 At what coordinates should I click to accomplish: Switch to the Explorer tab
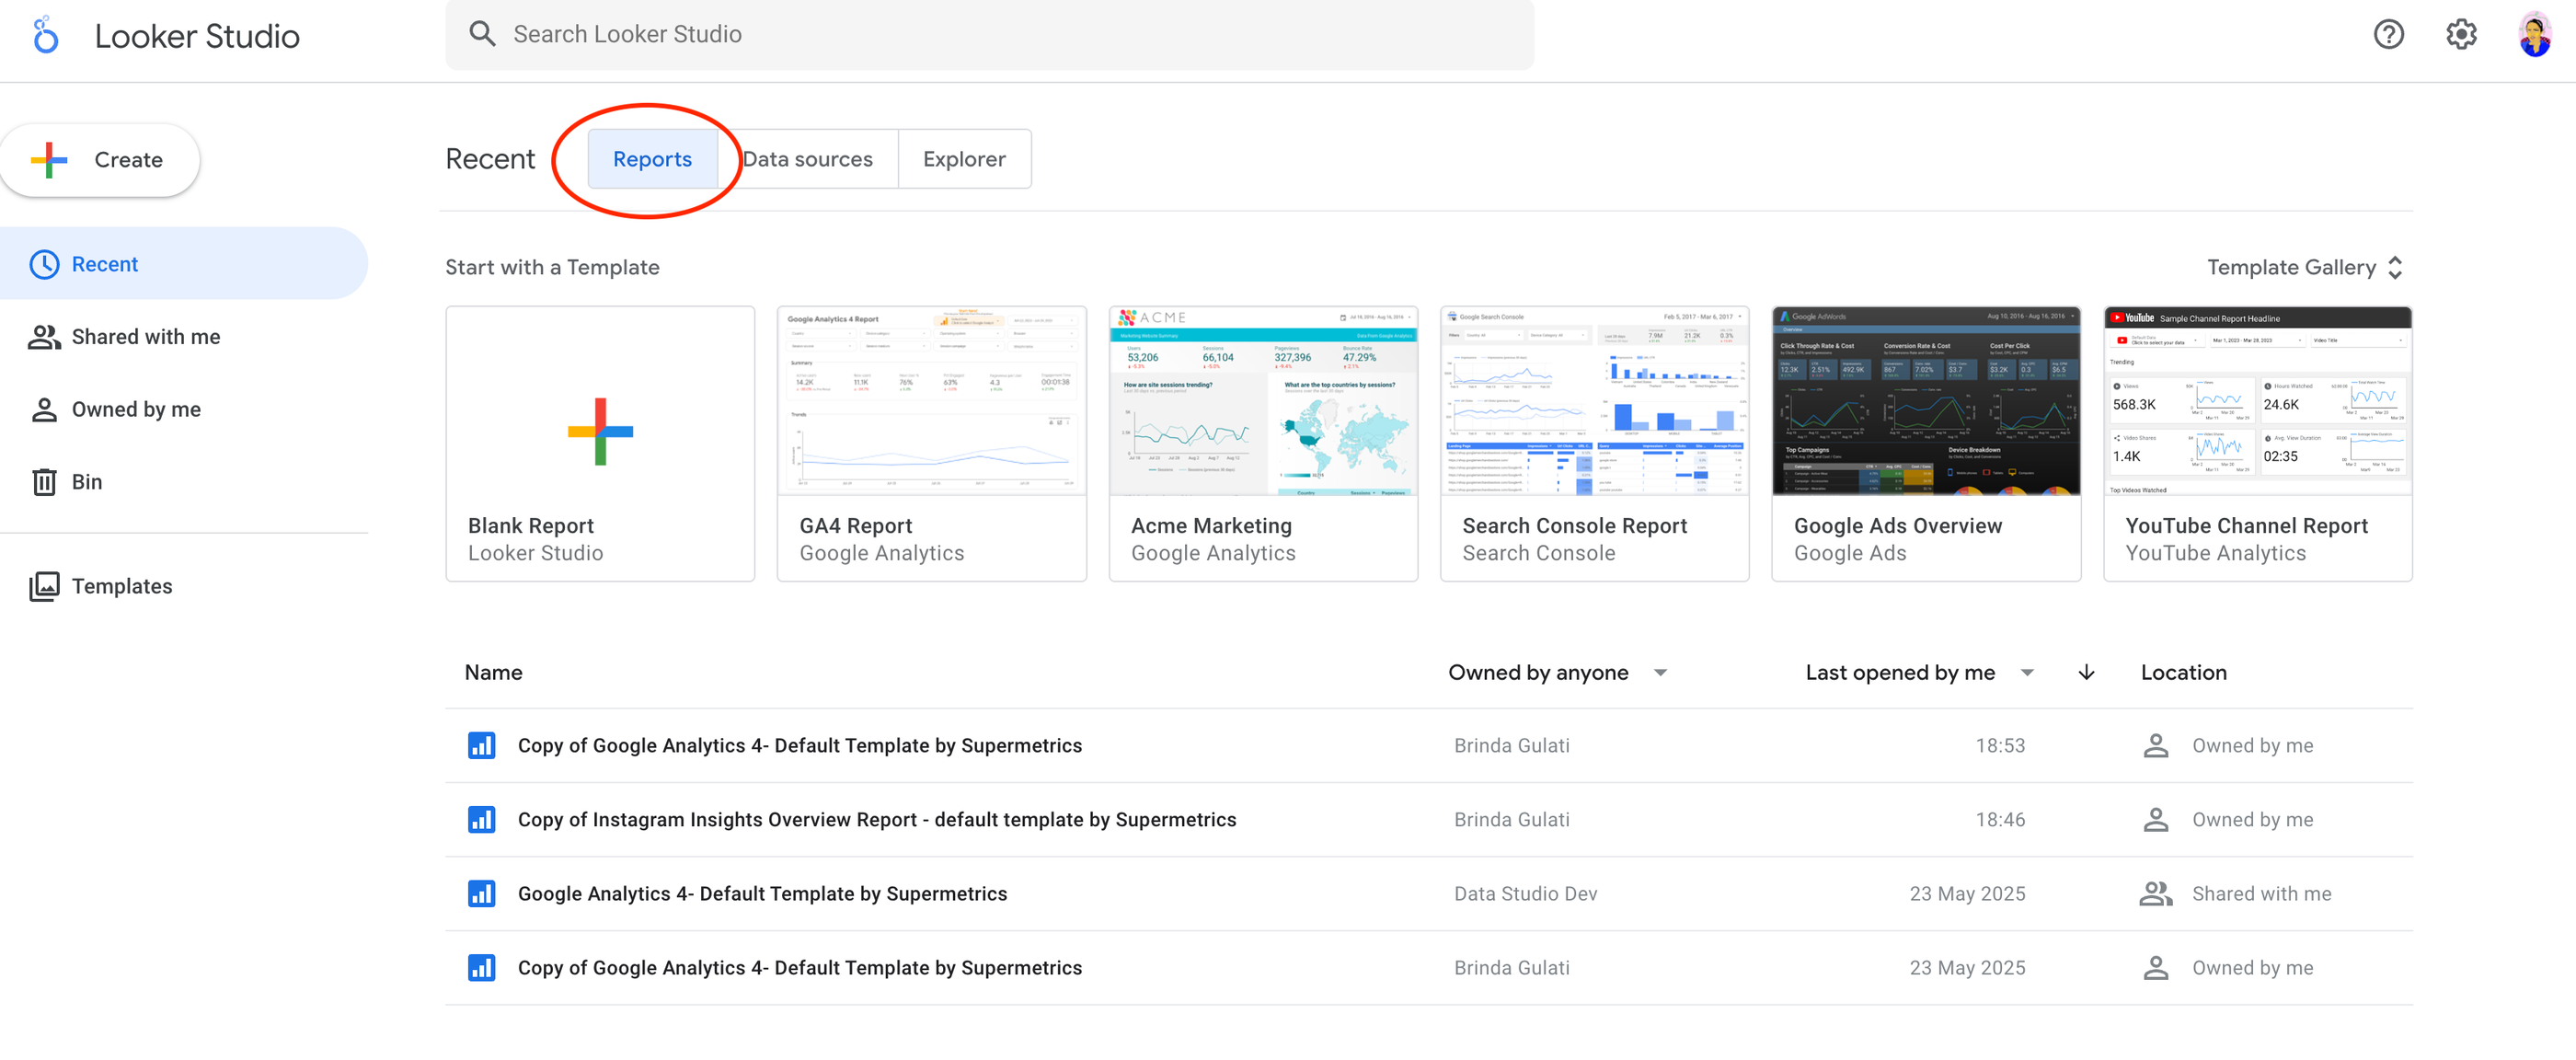click(x=963, y=158)
